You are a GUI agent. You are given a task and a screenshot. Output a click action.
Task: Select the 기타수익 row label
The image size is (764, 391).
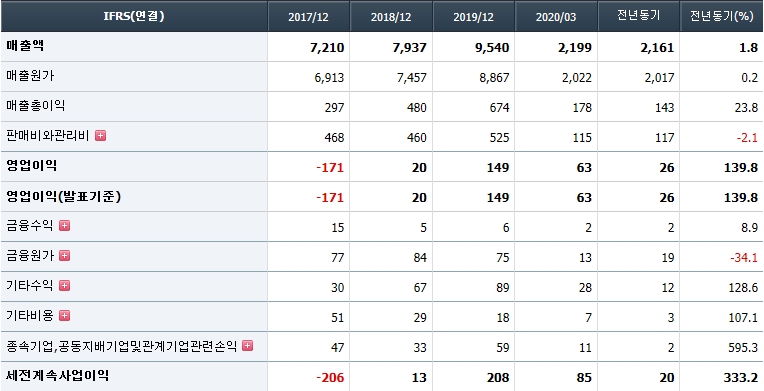[30, 286]
